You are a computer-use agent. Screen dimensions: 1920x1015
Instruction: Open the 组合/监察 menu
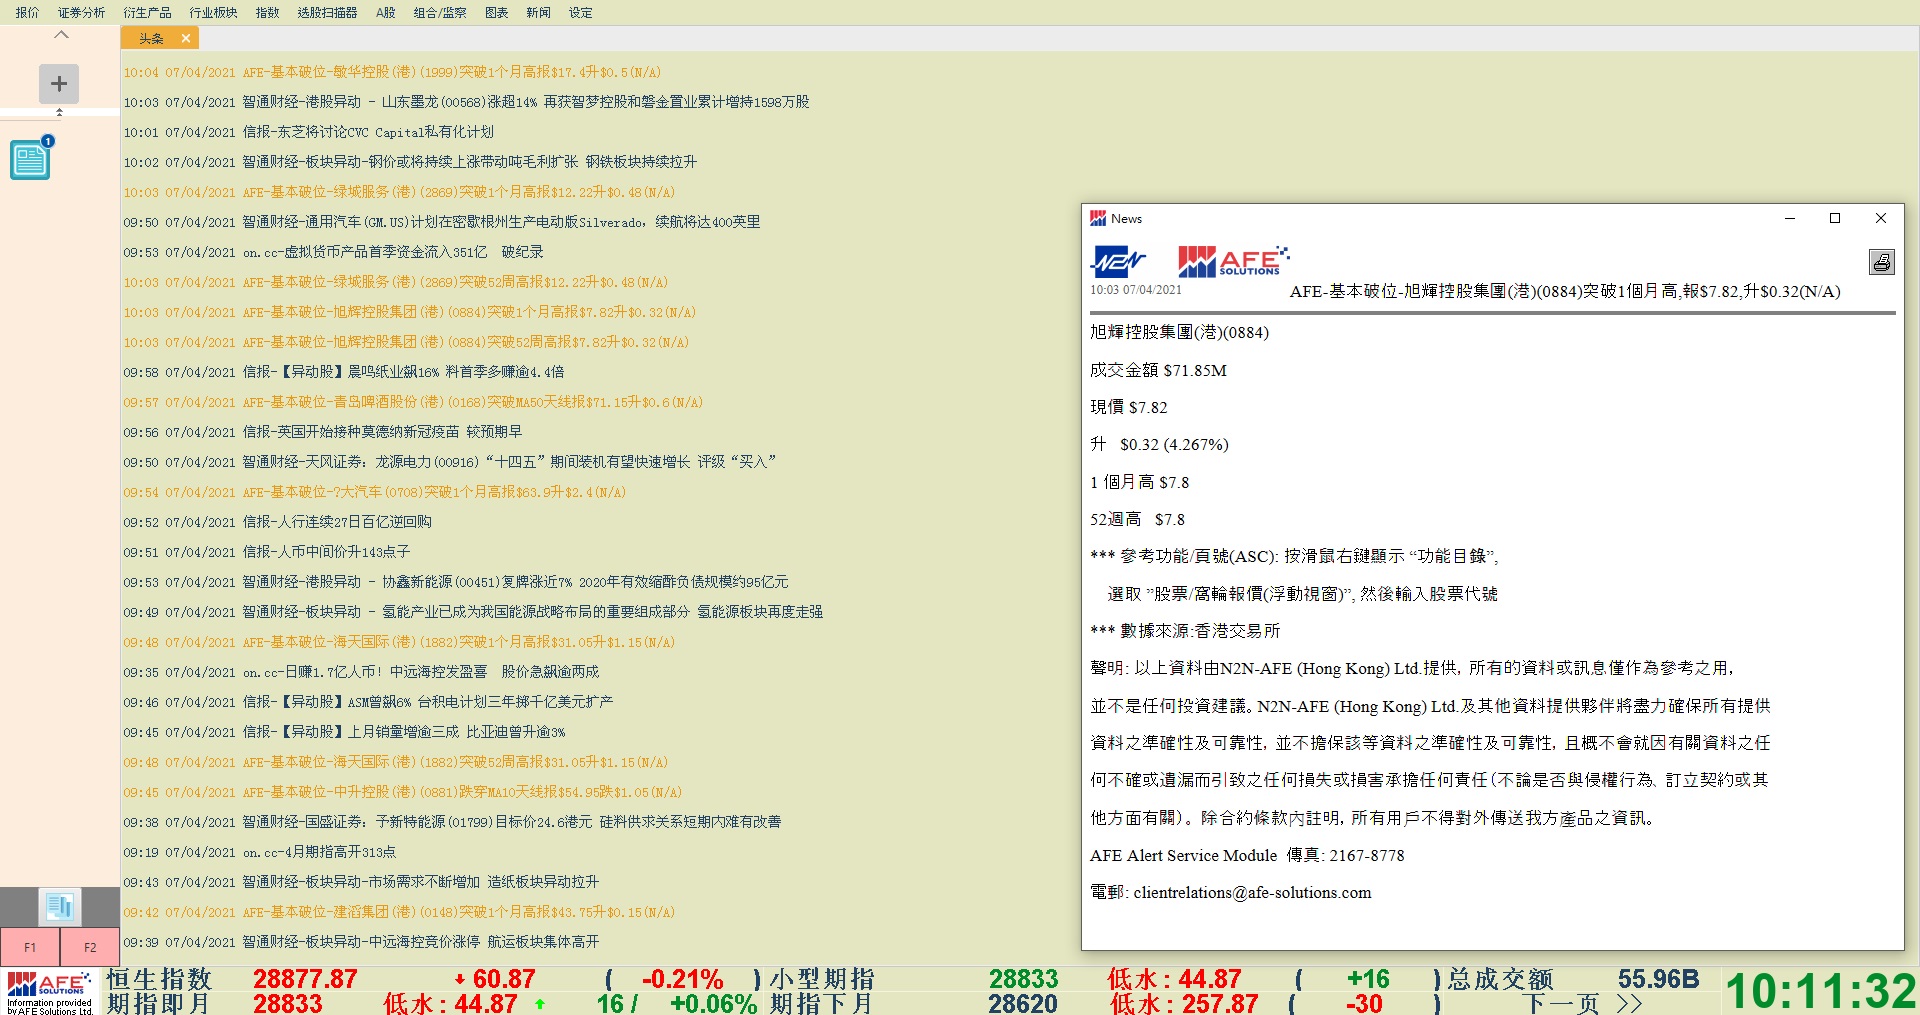[x=440, y=12]
